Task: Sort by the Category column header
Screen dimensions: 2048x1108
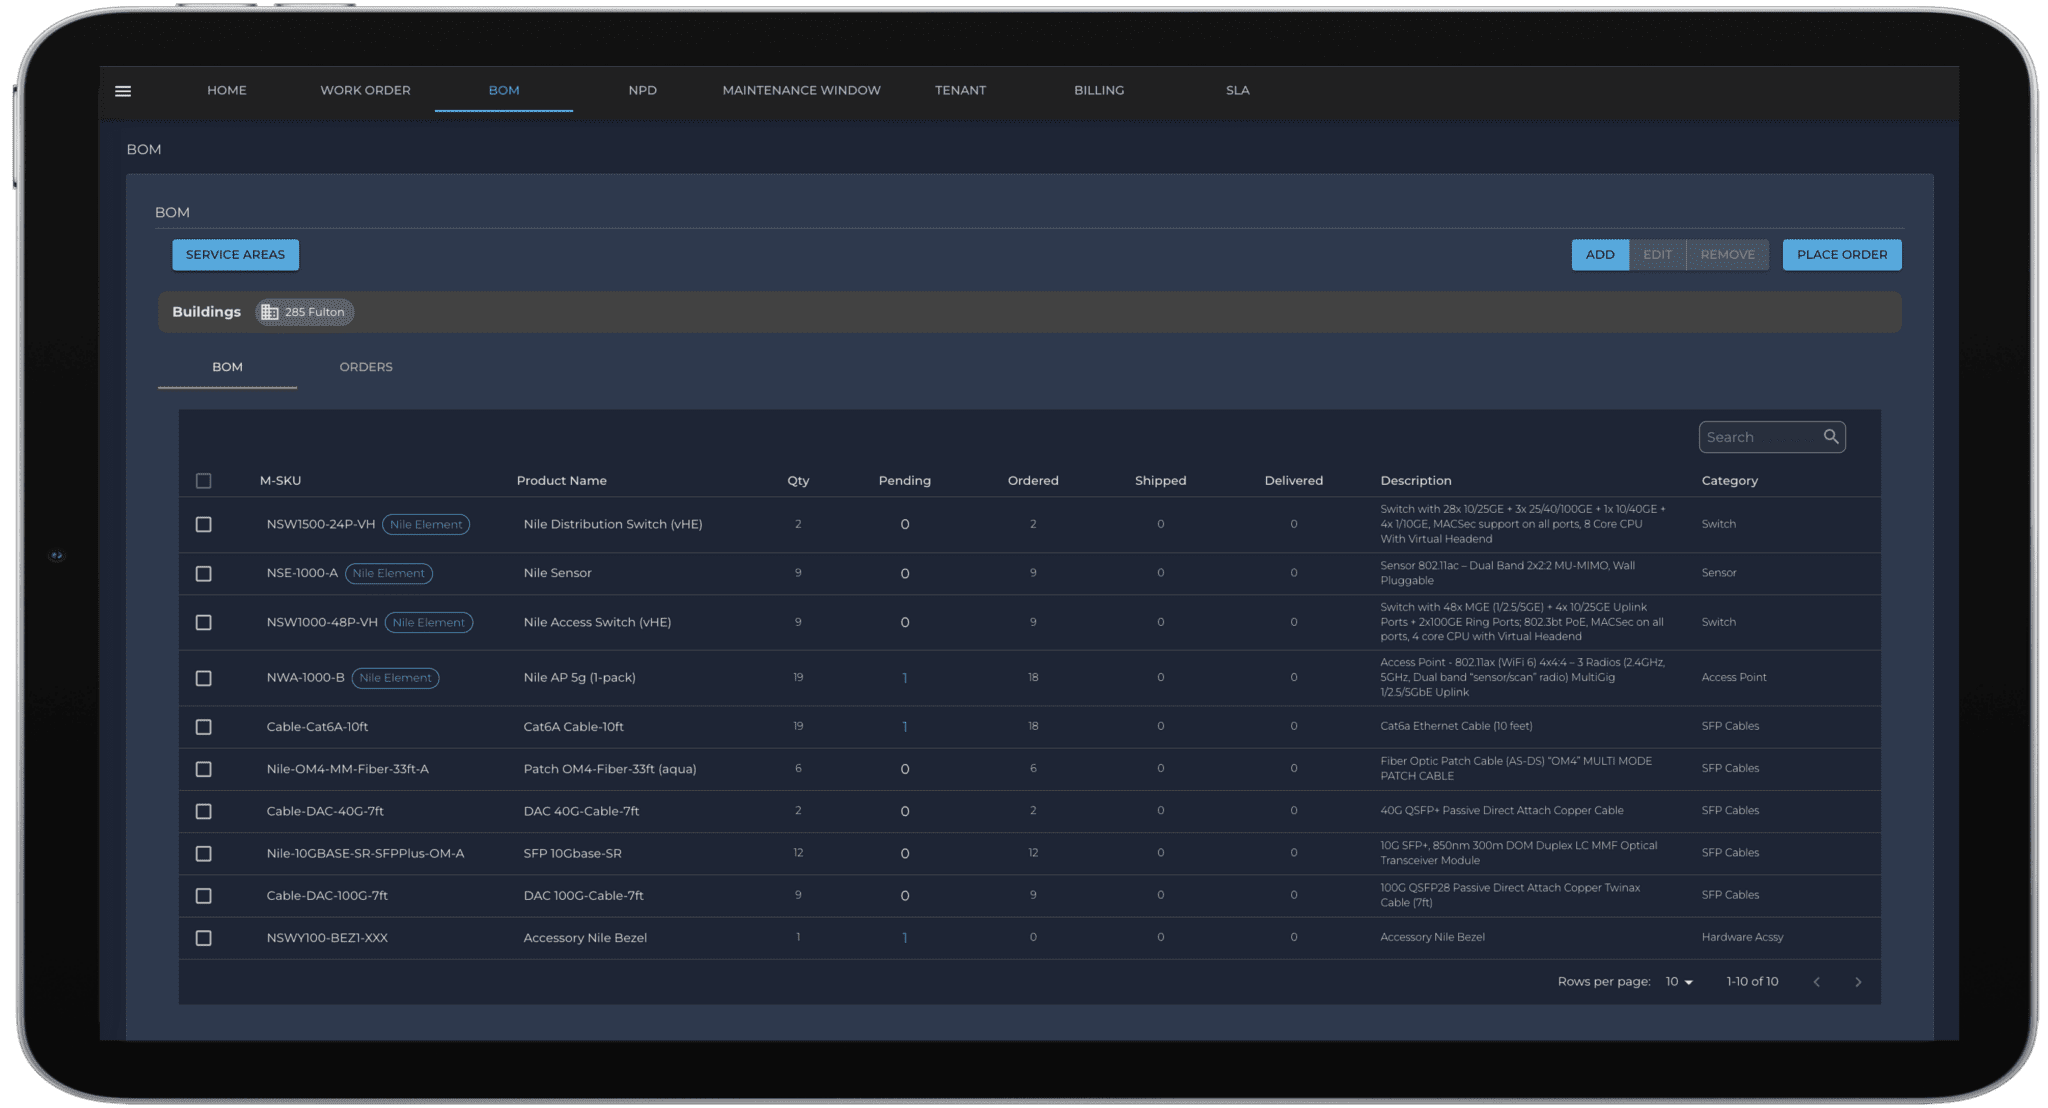Action: point(1730,481)
